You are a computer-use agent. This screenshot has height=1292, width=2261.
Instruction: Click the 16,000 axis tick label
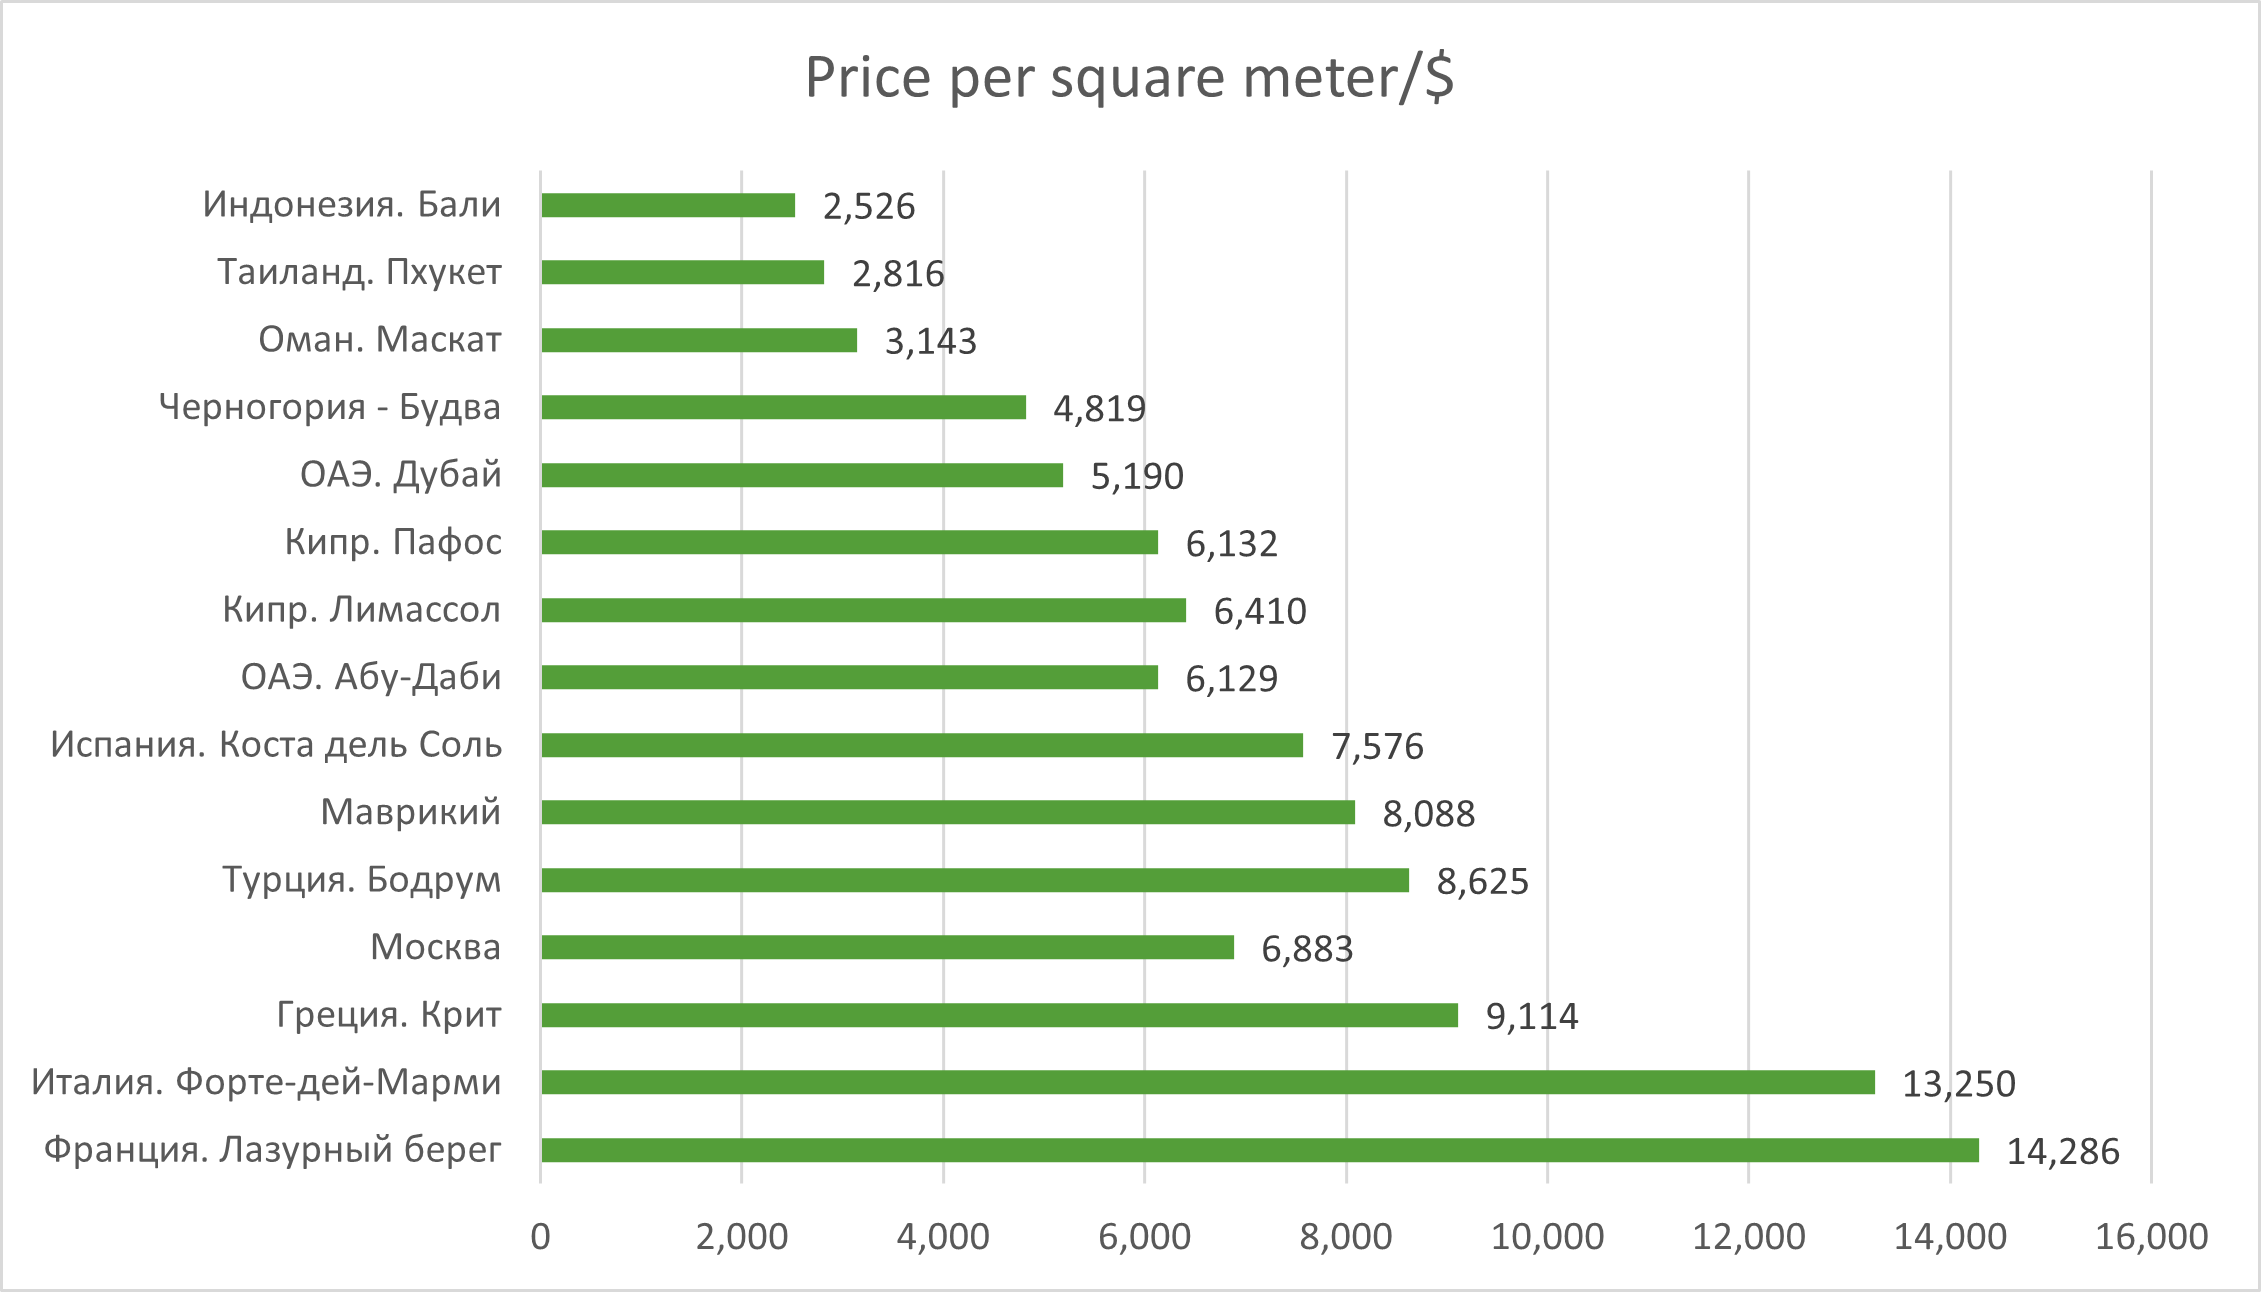(x=2151, y=1237)
